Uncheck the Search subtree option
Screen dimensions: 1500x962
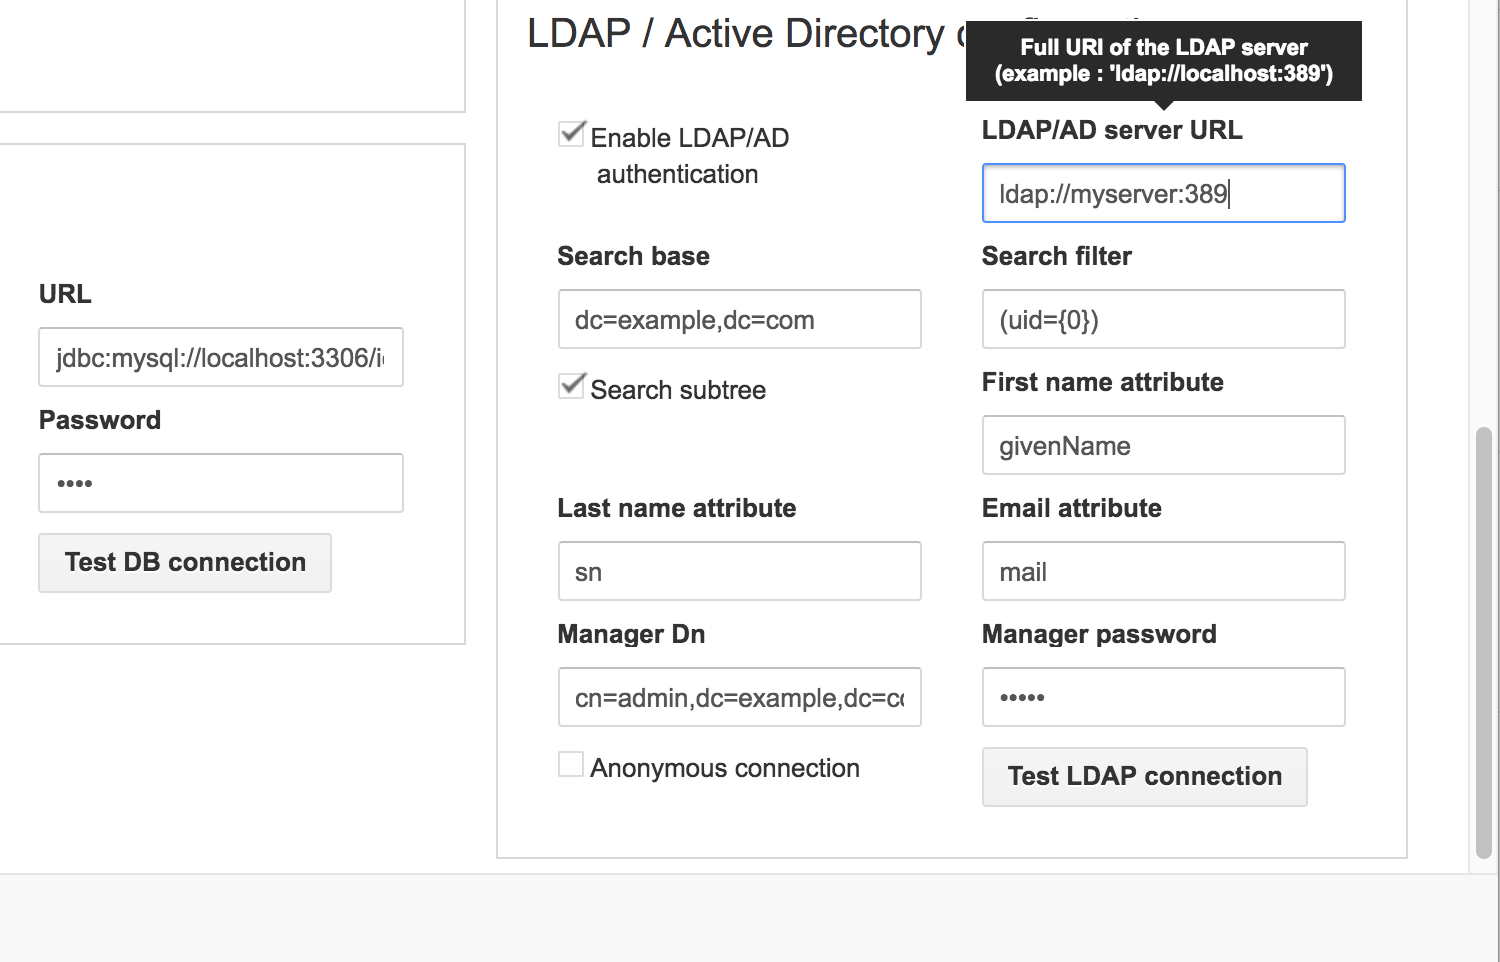pos(571,385)
